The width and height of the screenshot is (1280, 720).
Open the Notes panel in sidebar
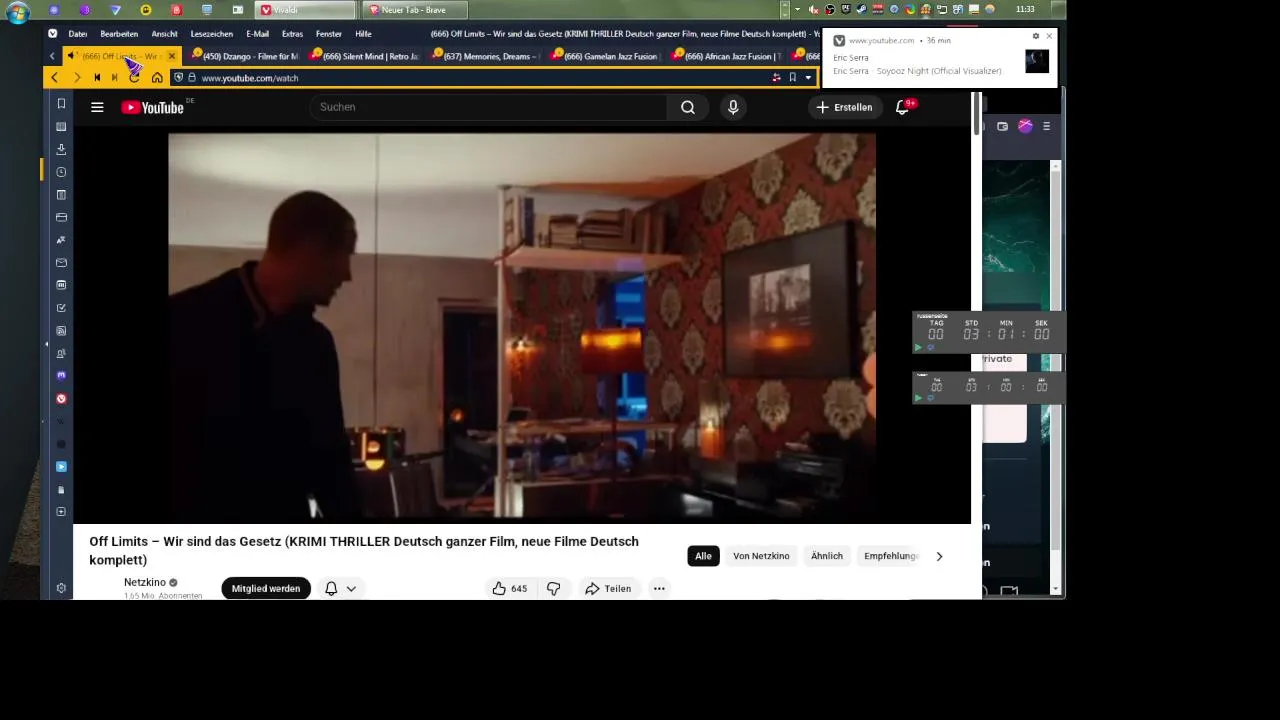click(x=61, y=195)
